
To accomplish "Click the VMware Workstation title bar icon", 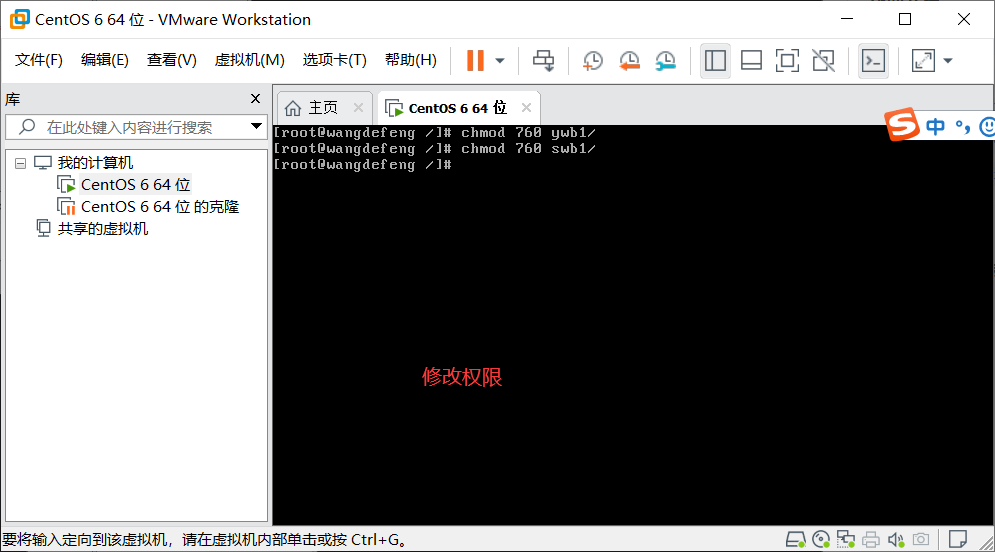I will coord(20,19).
